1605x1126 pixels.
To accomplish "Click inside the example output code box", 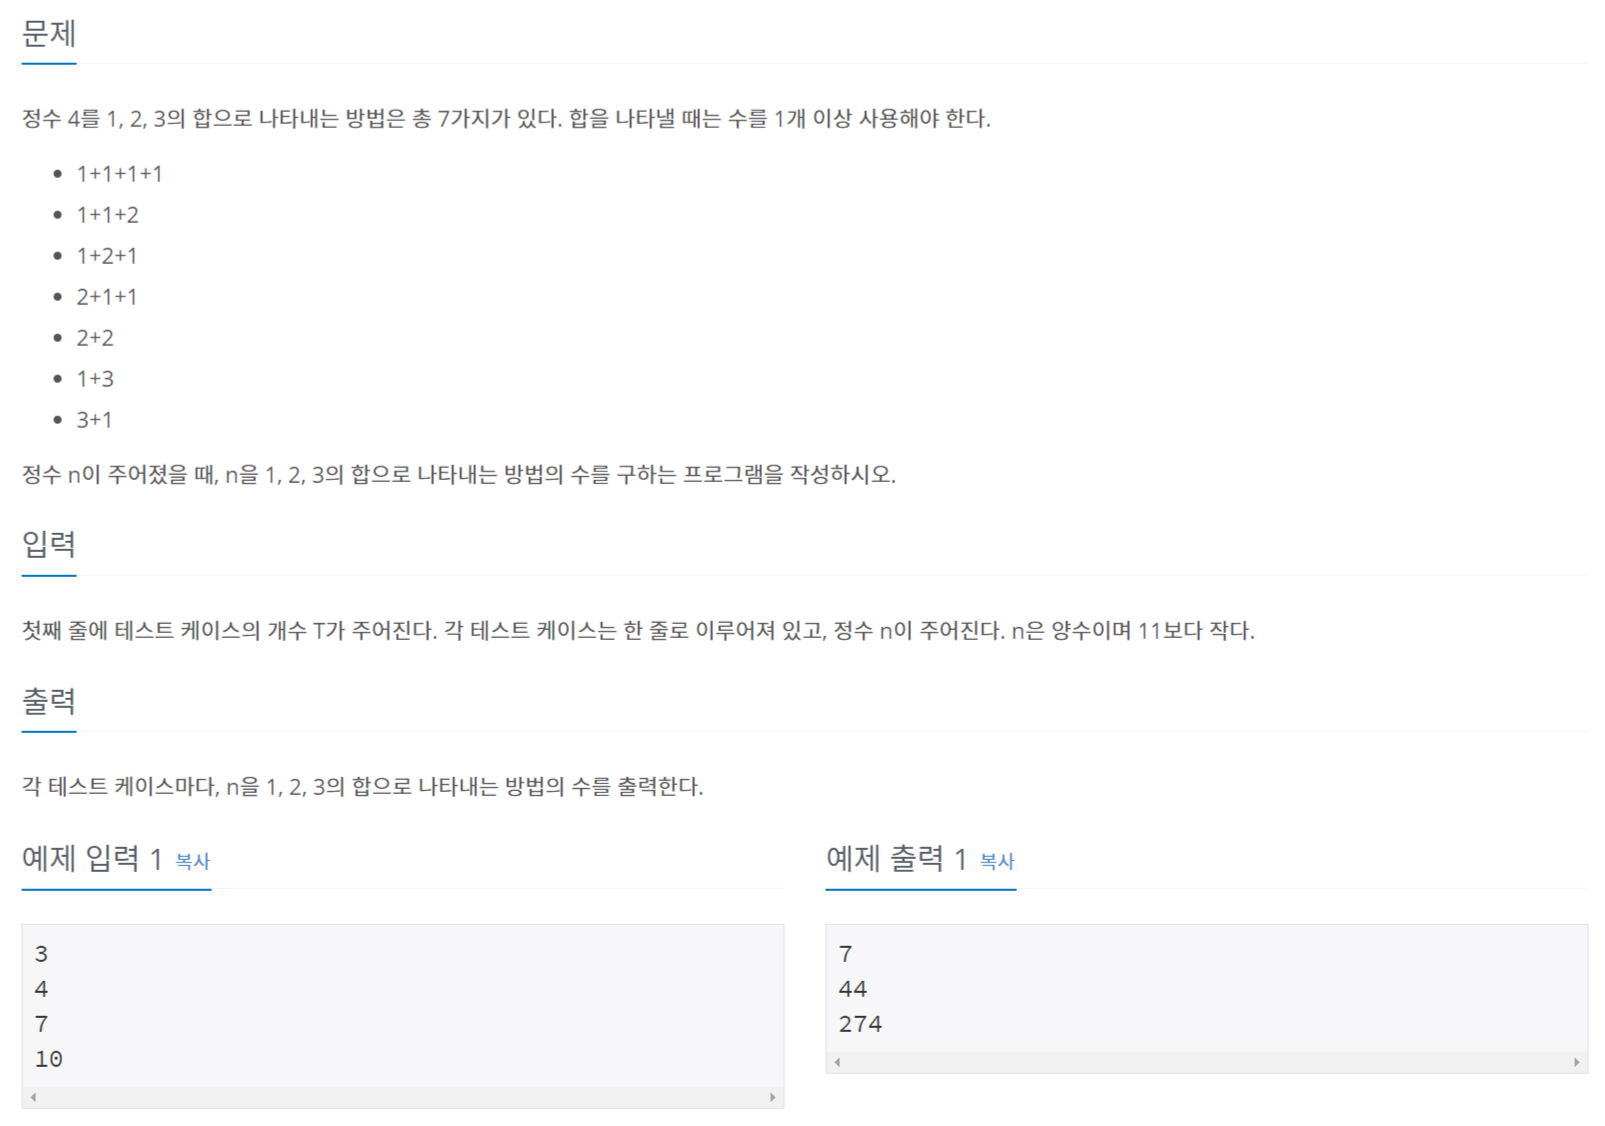I will (1207, 989).
